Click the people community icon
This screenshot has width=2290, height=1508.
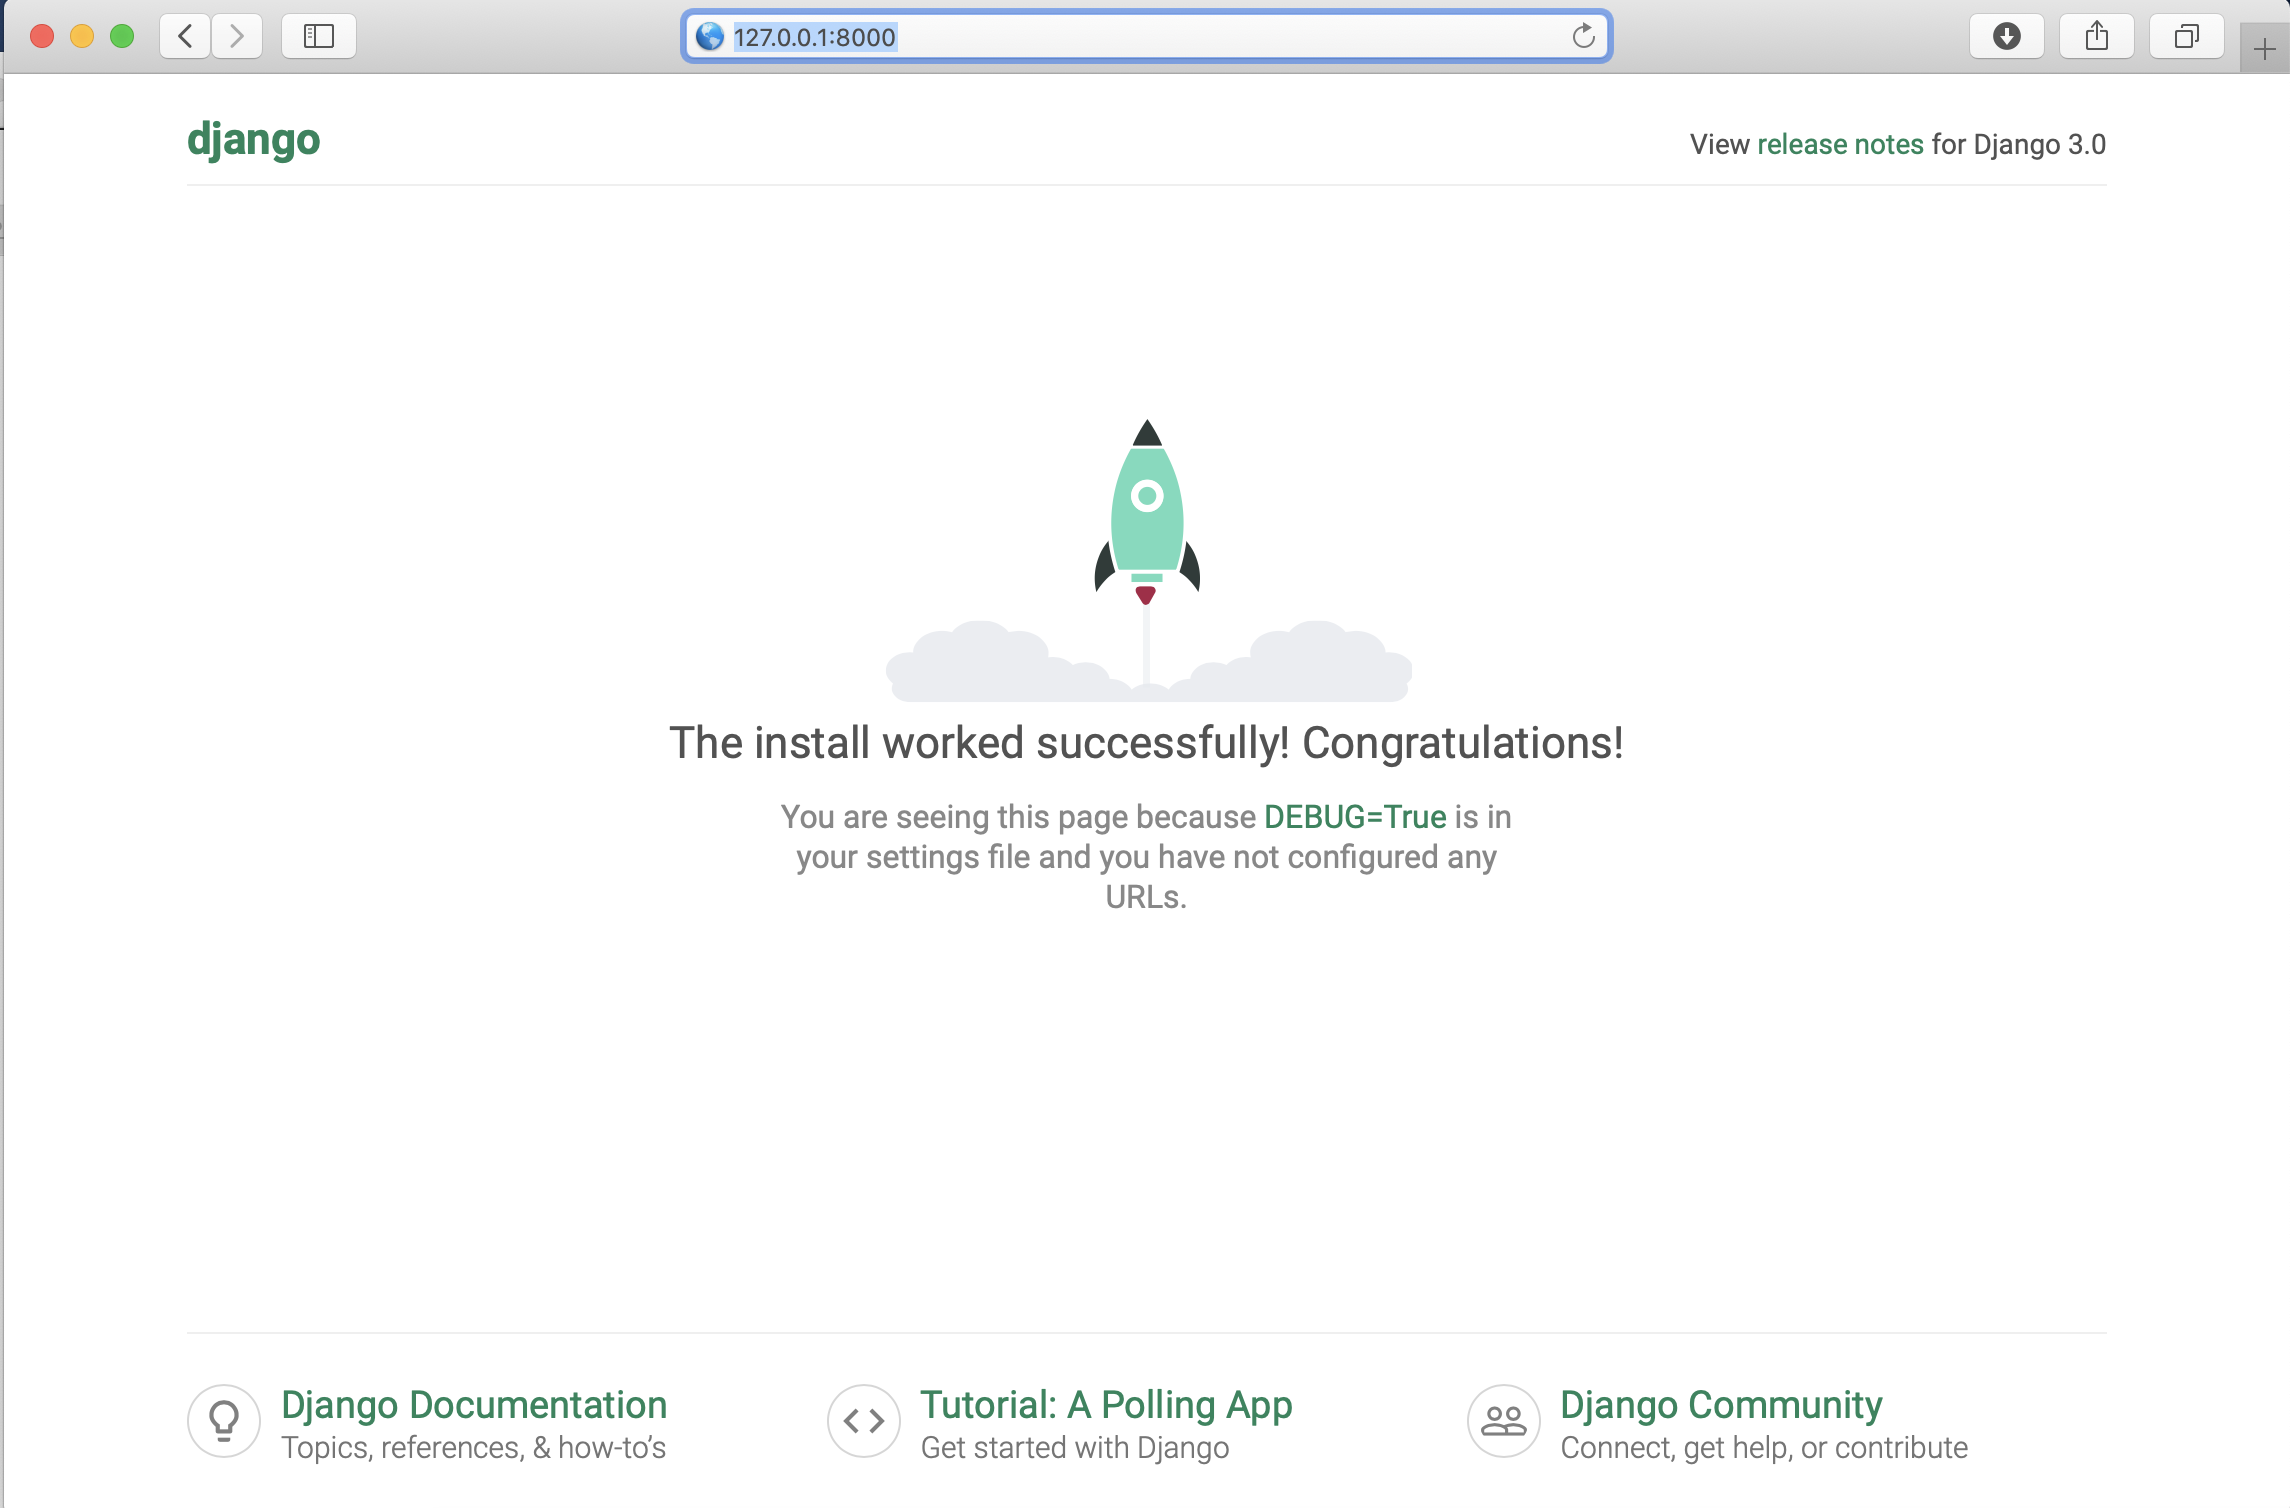pos(1503,1420)
